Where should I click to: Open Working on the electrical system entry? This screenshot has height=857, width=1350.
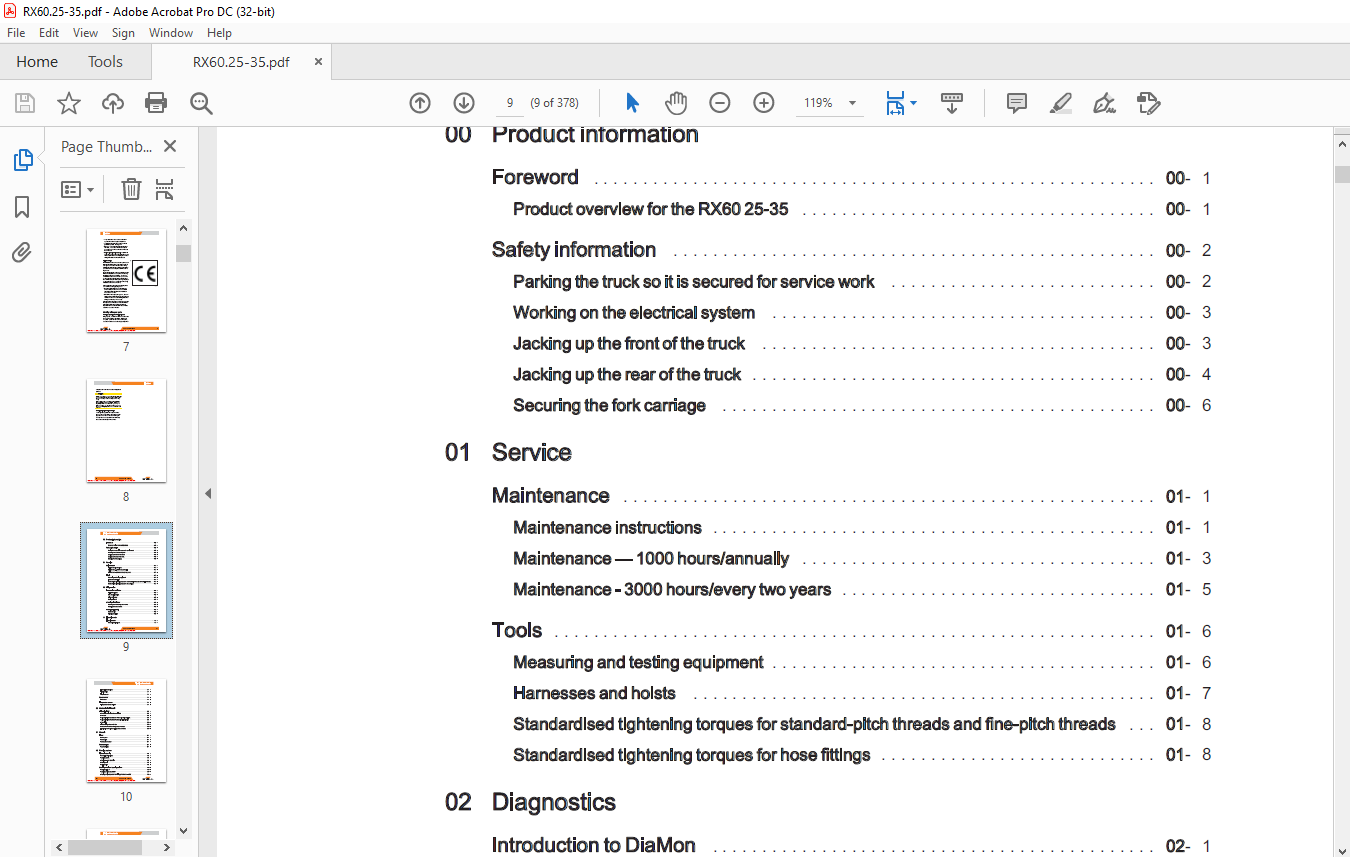pyautogui.click(x=634, y=312)
